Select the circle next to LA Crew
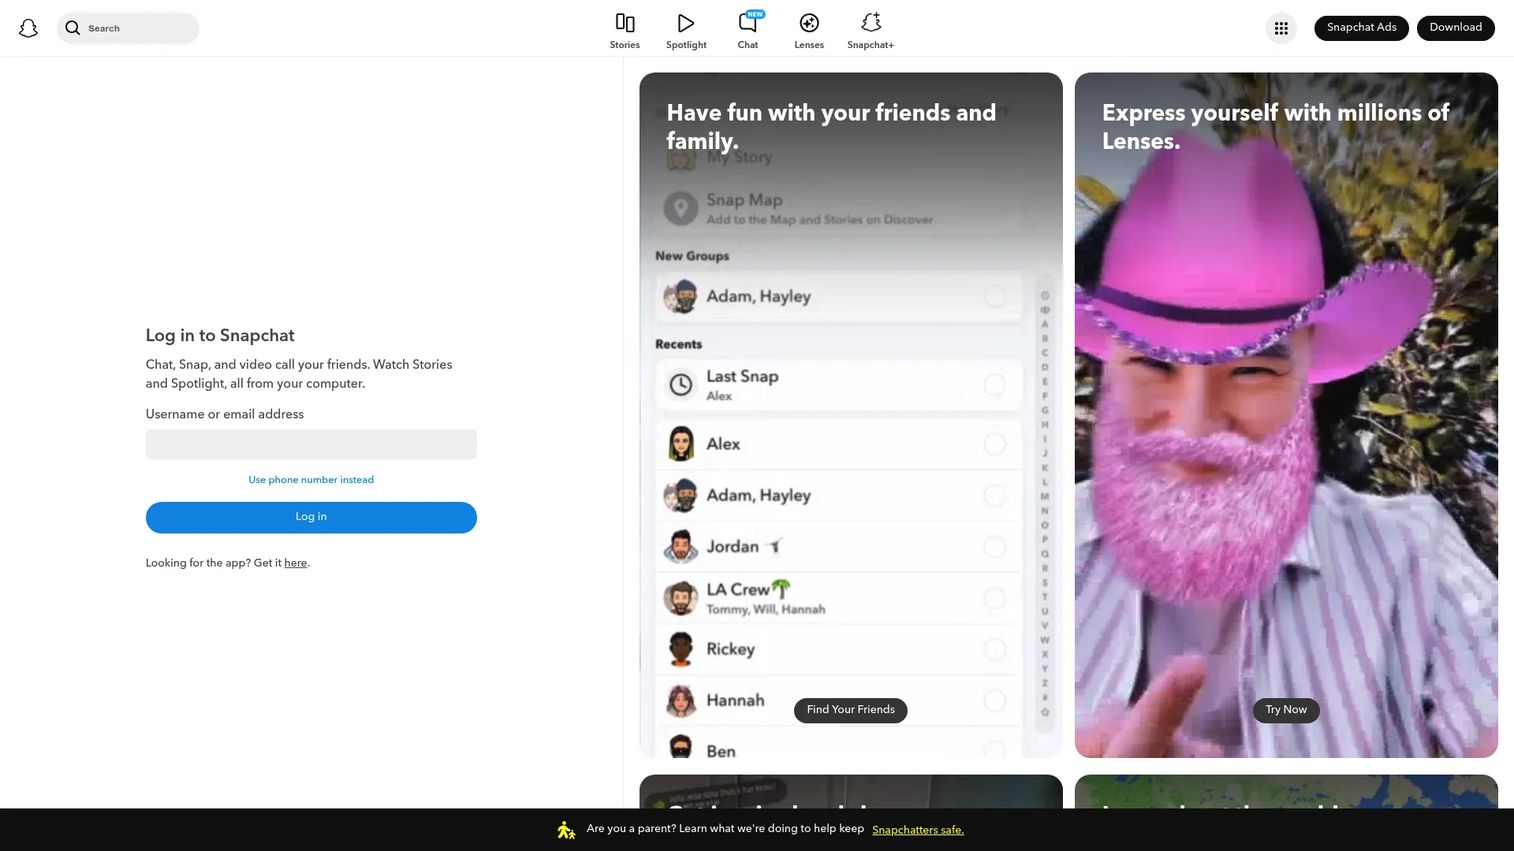The width and height of the screenshot is (1514, 851). 995,598
